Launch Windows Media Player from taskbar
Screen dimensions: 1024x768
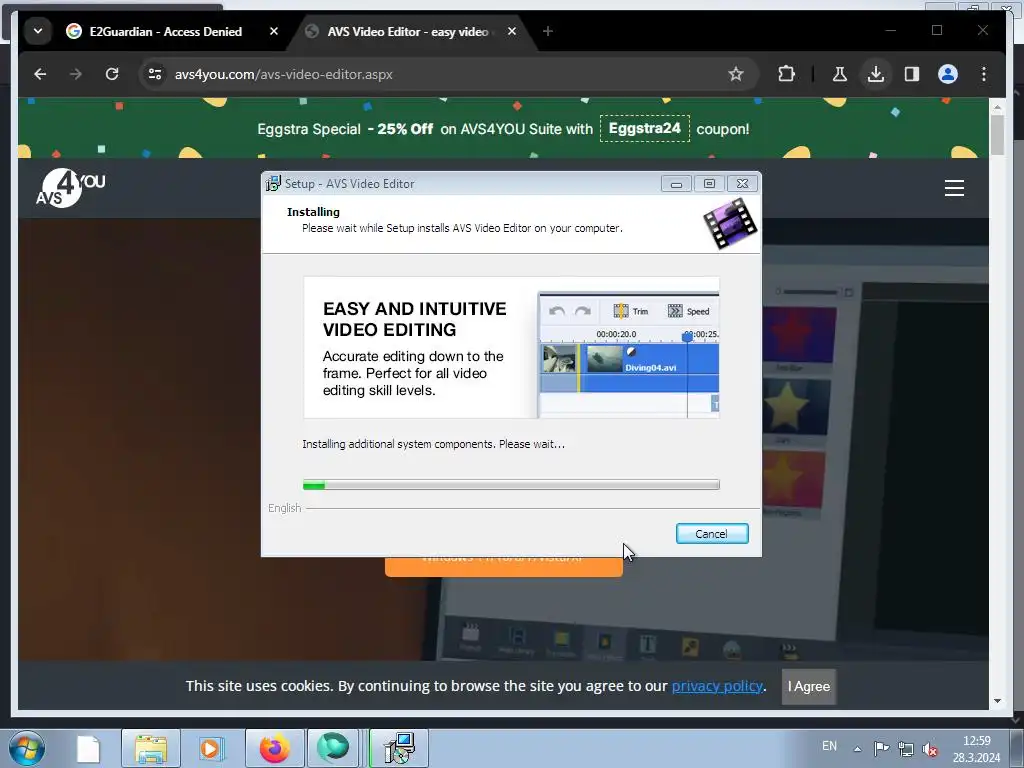210,748
